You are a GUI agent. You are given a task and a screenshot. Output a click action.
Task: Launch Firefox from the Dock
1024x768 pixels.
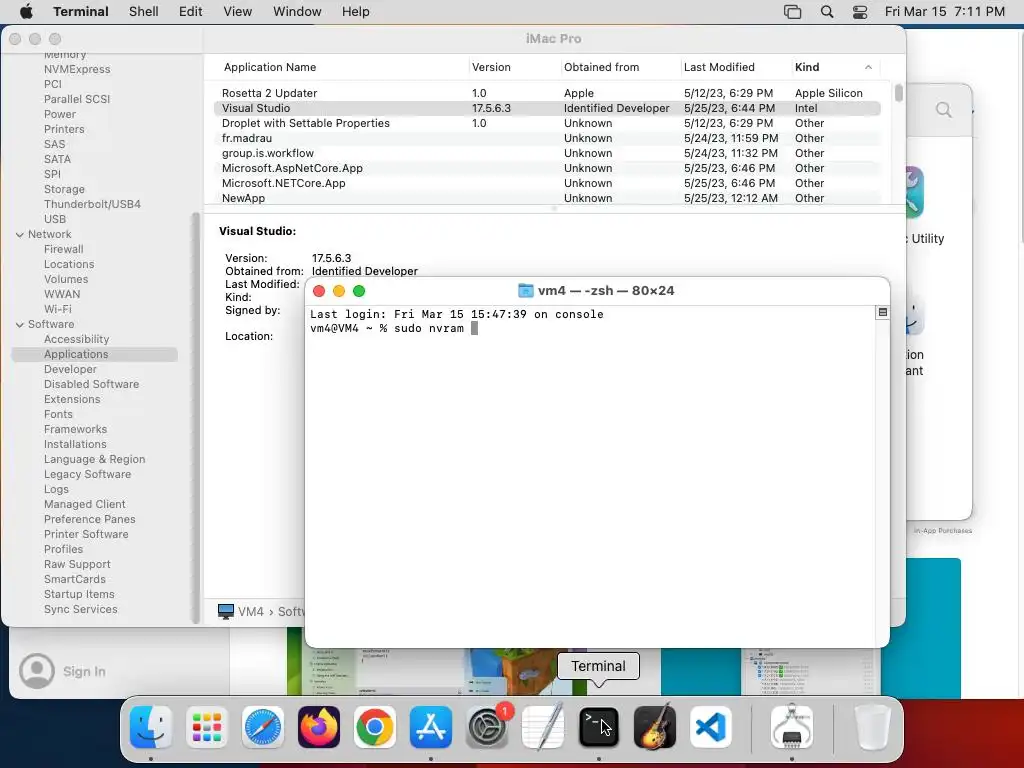(319, 727)
